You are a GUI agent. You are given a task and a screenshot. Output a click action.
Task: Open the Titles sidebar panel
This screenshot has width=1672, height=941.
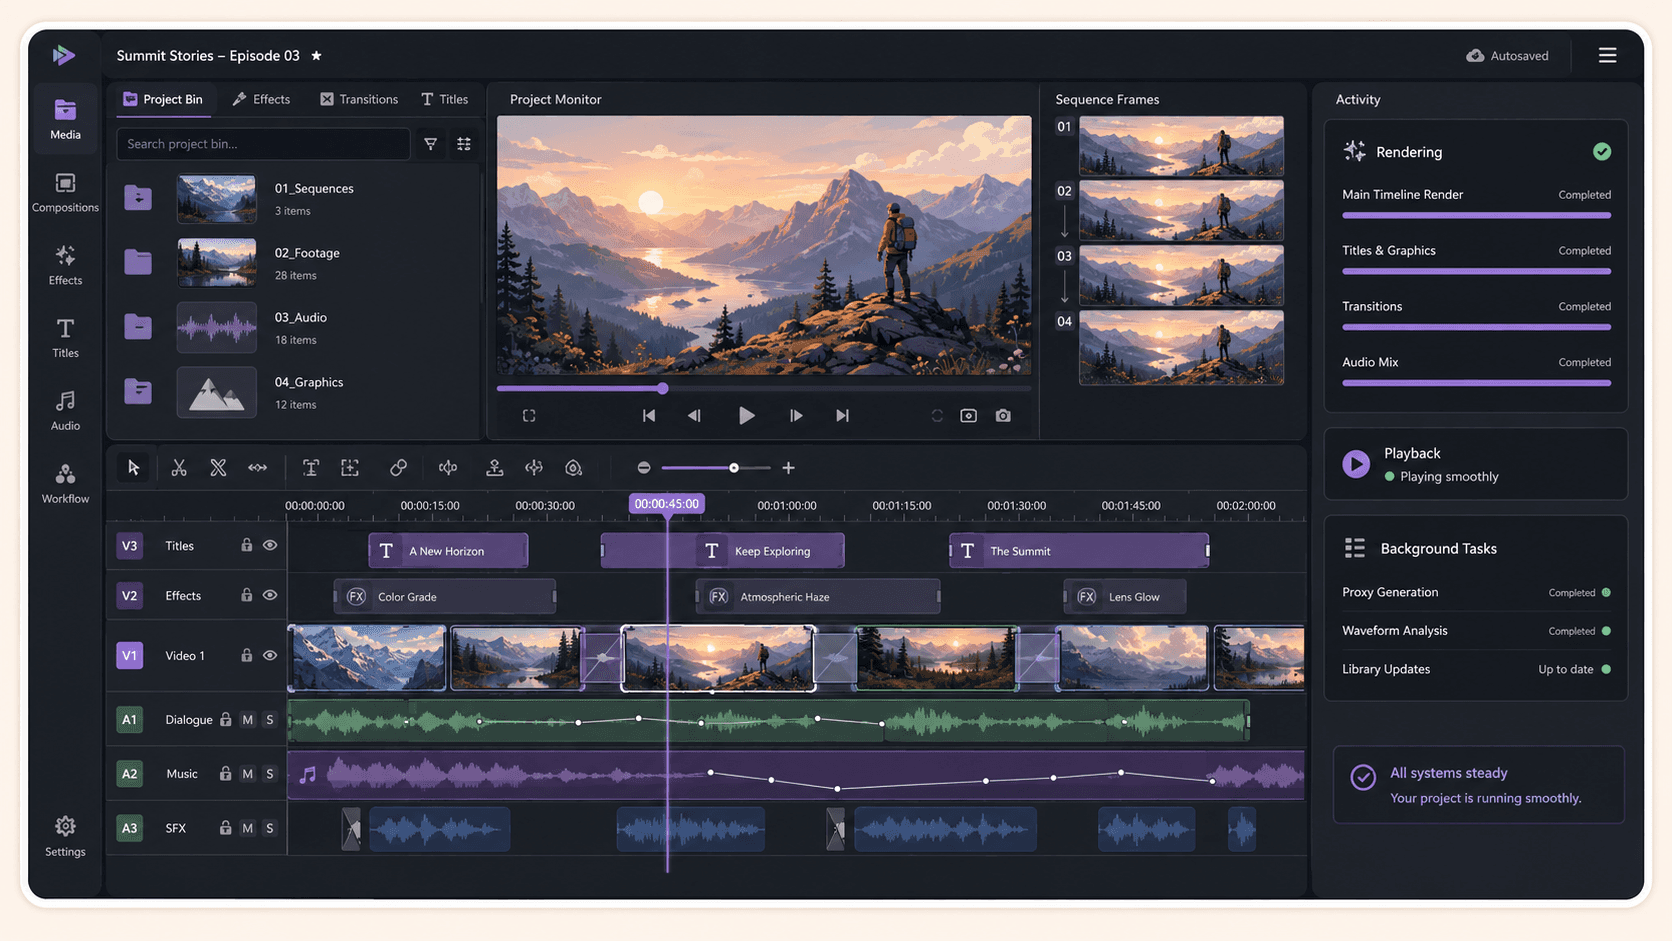[65, 338]
